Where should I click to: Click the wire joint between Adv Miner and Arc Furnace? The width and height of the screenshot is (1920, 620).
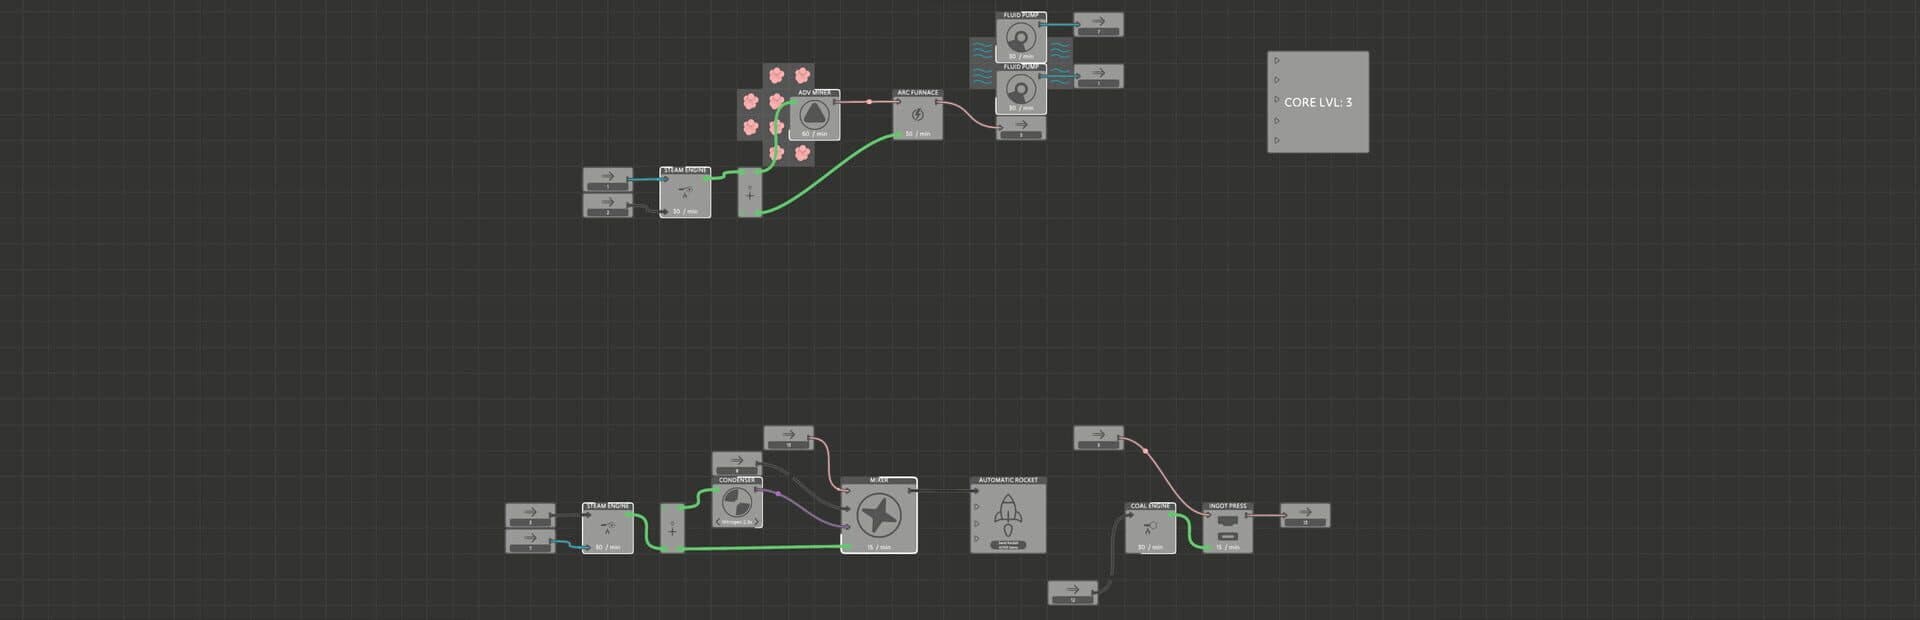[x=869, y=101]
